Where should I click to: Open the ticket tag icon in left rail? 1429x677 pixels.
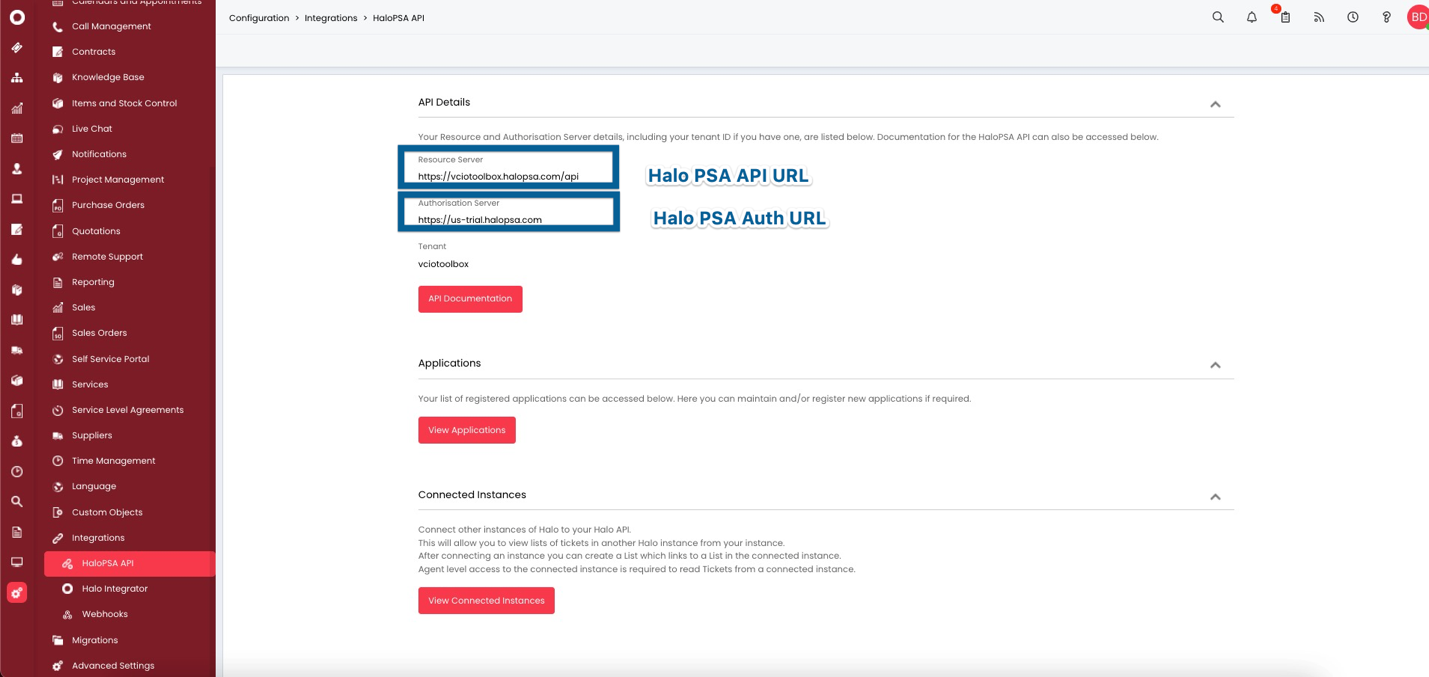click(17, 47)
